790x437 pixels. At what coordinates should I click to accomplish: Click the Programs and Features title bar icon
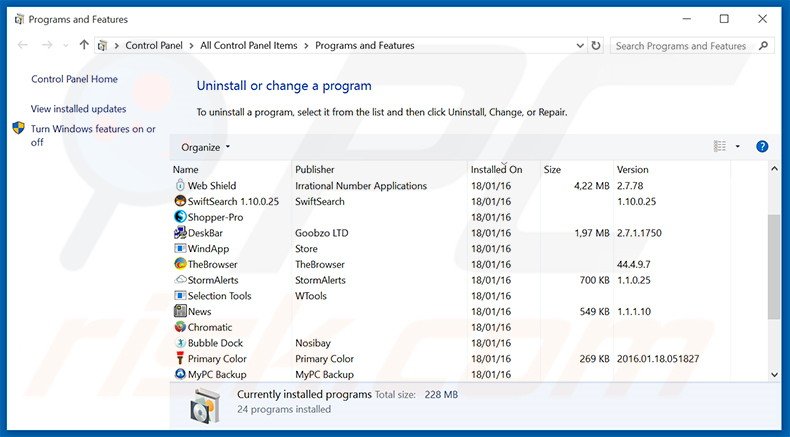coord(19,19)
